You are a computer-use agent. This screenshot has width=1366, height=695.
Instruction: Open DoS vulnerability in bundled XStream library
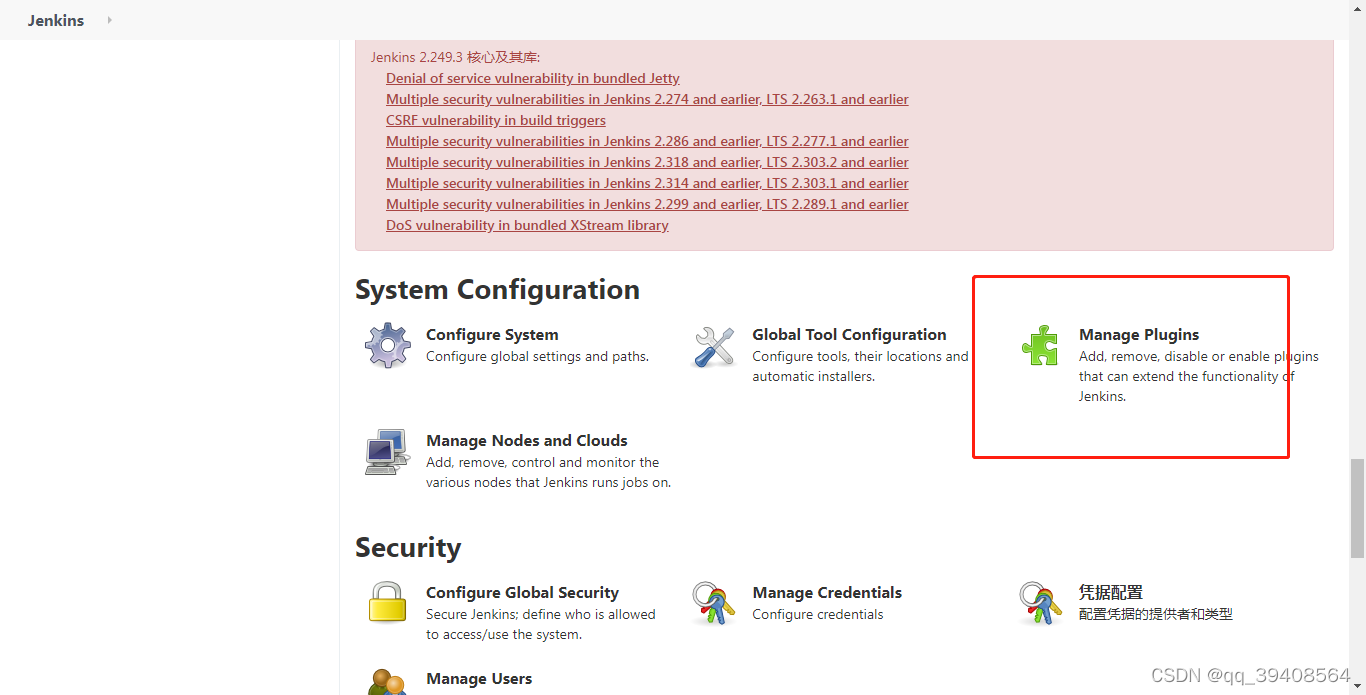pos(527,225)
